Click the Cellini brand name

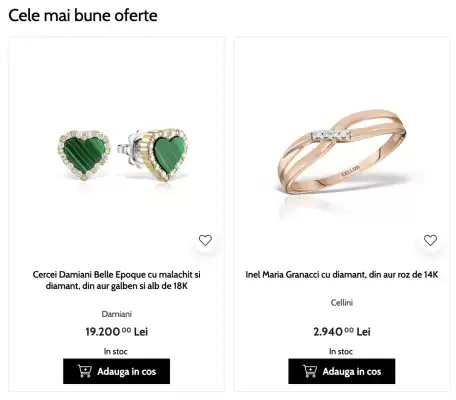click(x=342, y=303)
